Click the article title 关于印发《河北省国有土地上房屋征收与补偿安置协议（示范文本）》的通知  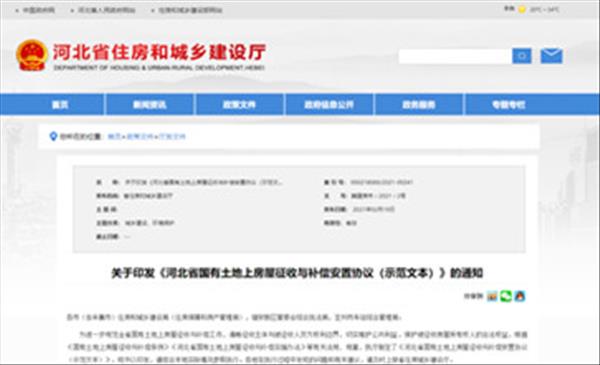(x=297, y=273)
